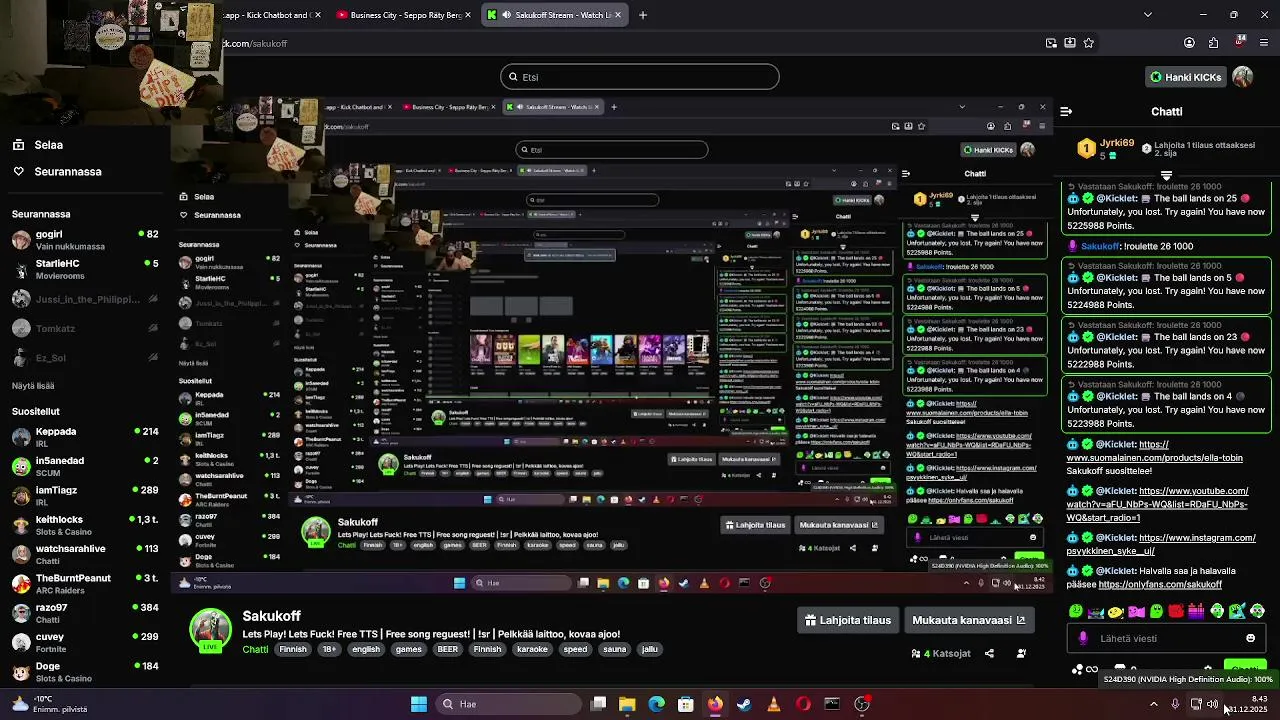Open recommended channel keithlocks
Viewport: 1280px width, 720px height.
[85, 525]
